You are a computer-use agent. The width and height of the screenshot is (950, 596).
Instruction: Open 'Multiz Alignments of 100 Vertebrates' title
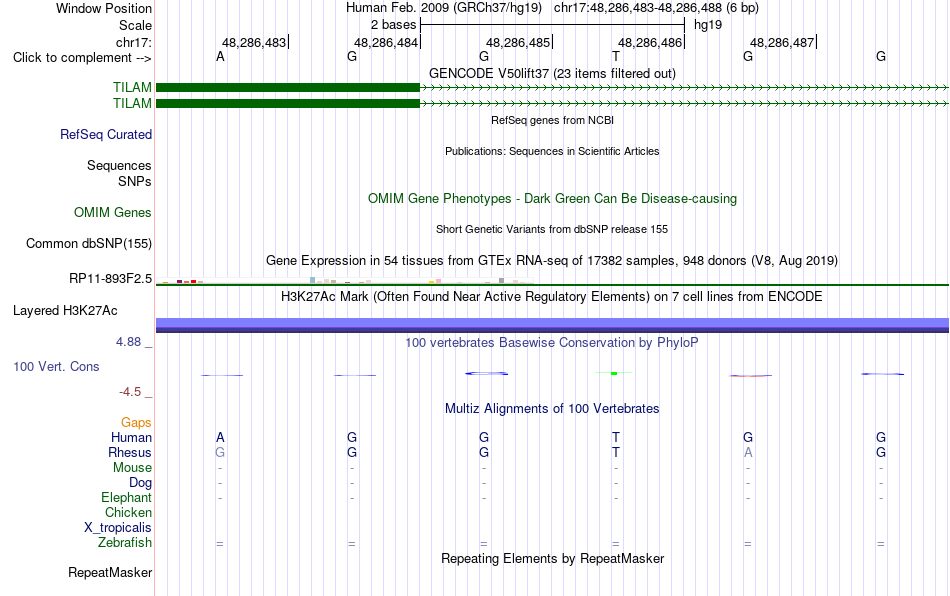552,409
